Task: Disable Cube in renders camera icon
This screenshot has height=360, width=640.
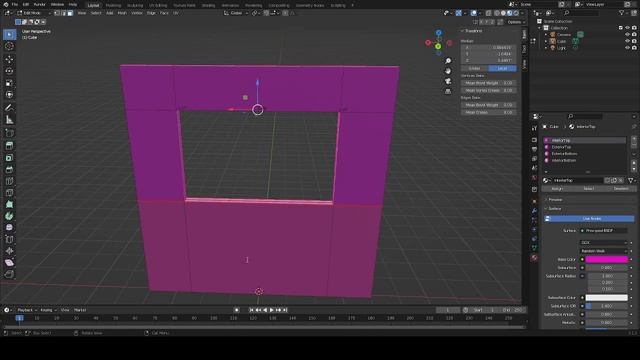Action: tap(634, 41)
